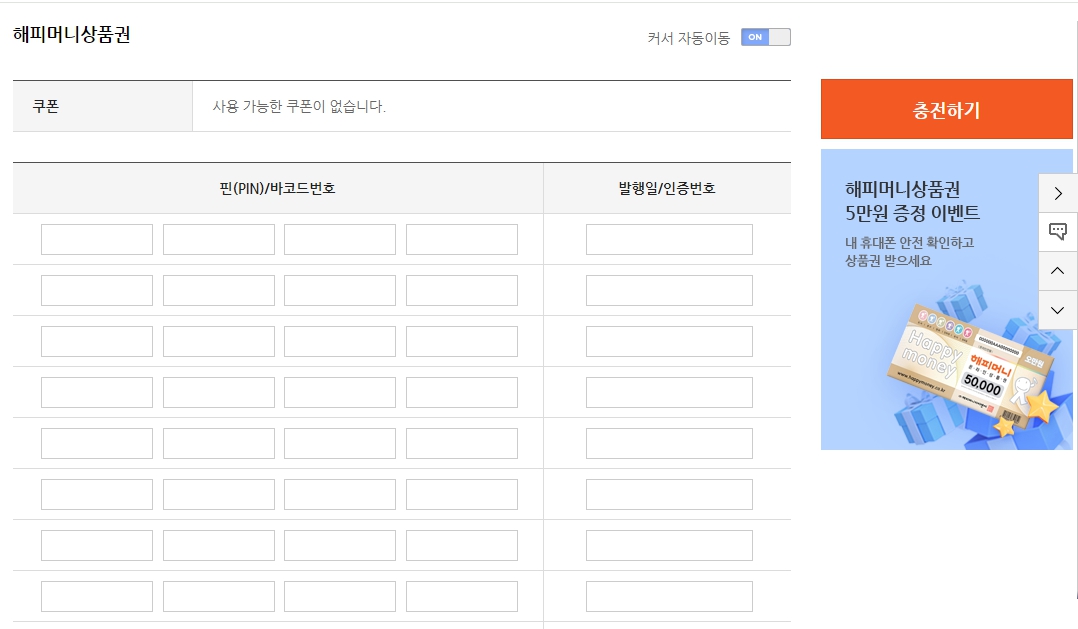Focus first PIN box in row one
This screenshot has height=629, width=1078.
click(x=97, y=239)
